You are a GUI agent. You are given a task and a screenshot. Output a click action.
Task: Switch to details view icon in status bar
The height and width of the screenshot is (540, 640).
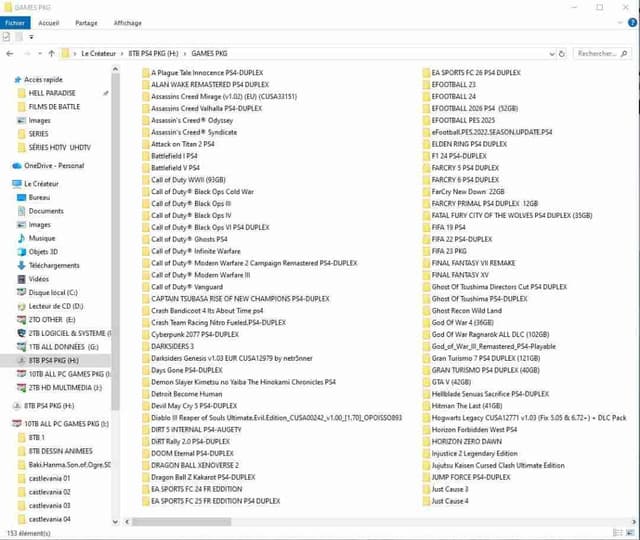(x=618, y=533)
